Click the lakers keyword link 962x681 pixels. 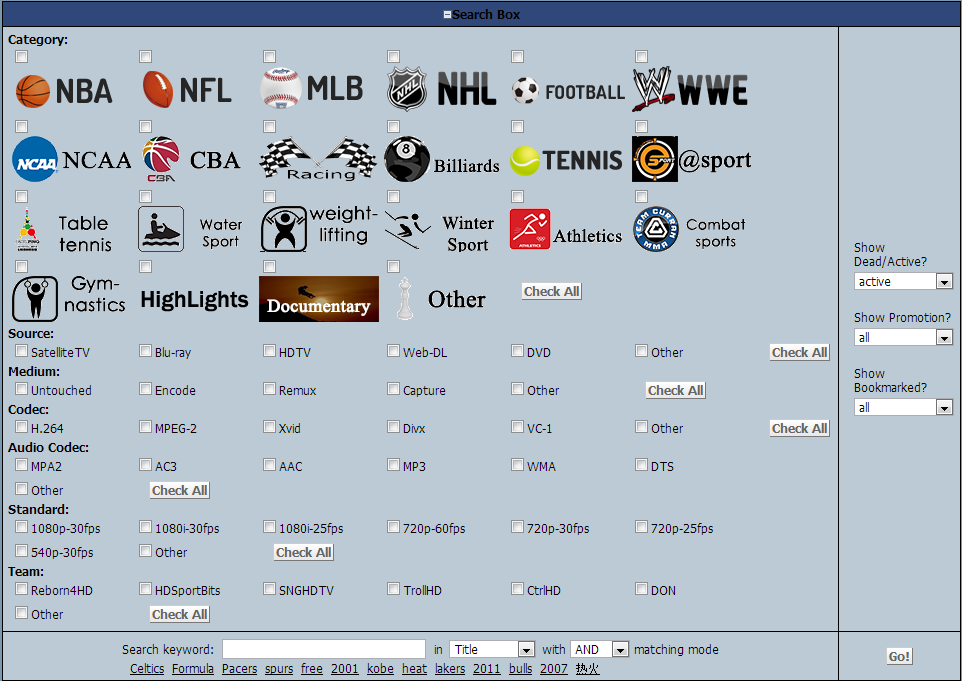point(450,669)
